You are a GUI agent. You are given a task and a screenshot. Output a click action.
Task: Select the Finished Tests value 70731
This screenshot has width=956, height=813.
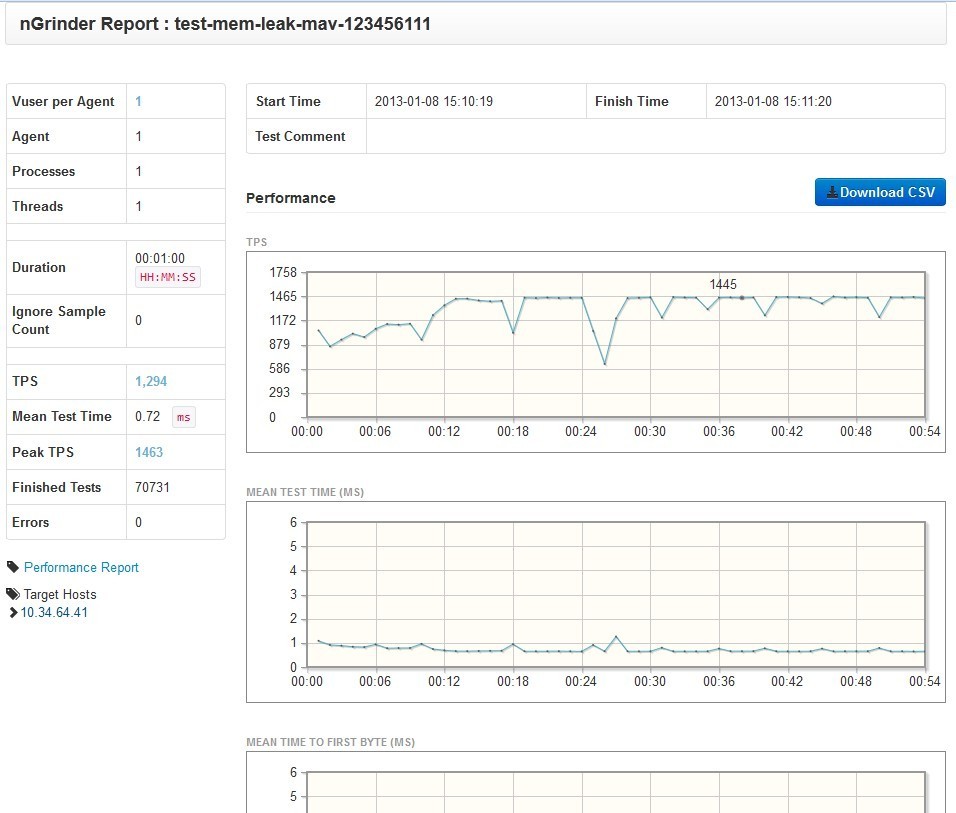click(x=152, y=487)
